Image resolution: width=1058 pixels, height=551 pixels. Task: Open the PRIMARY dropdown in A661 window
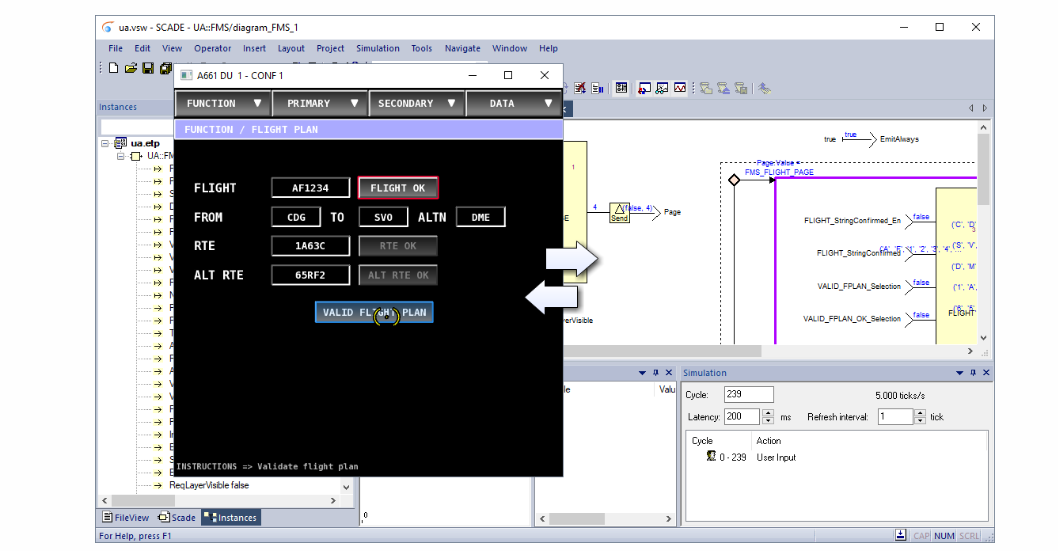pos(321,103)
